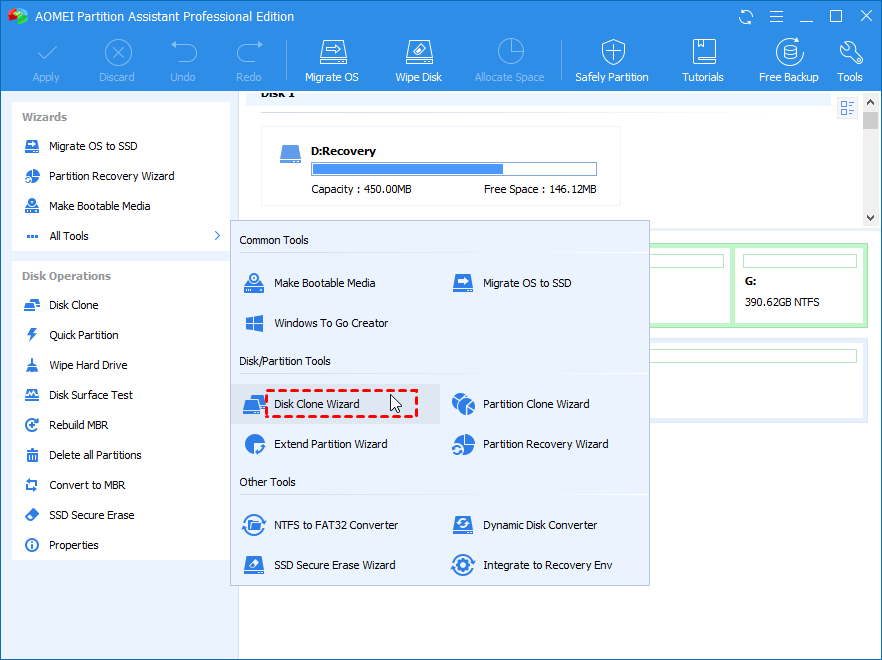The image size is (882, 660).
Task: Click the Undo arrow icon
Action: (x=183, y=52)
